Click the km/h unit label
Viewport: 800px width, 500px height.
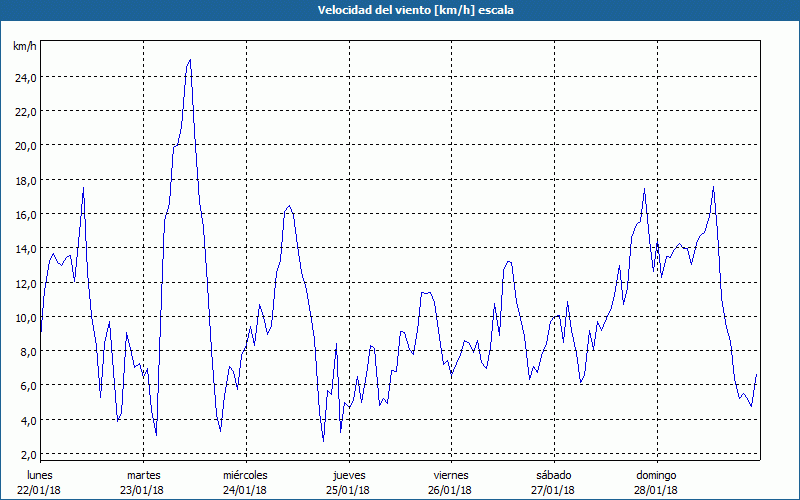pos(24,47)
